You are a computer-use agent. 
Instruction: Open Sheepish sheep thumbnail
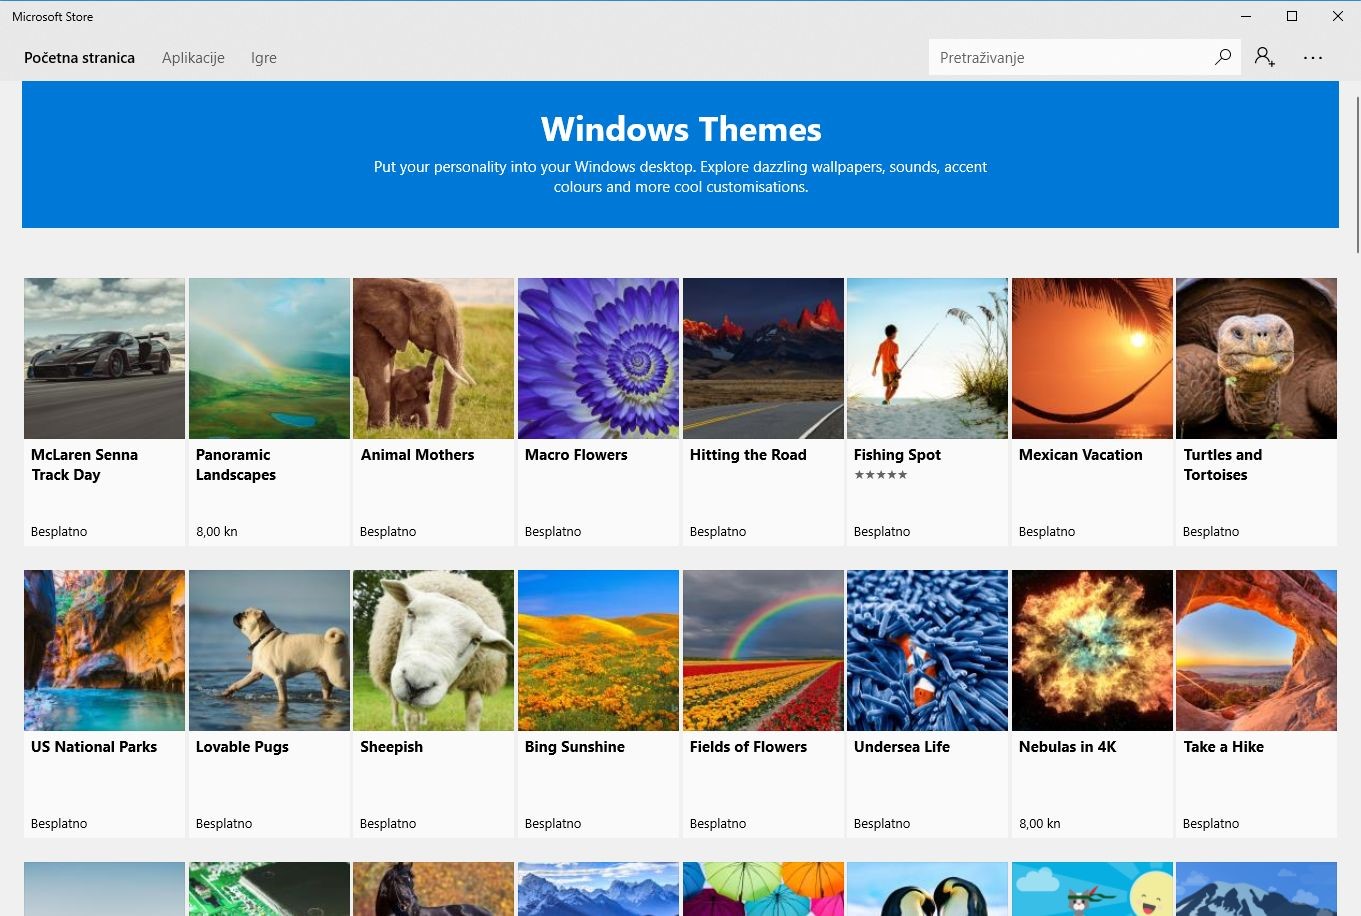point(433,650)
